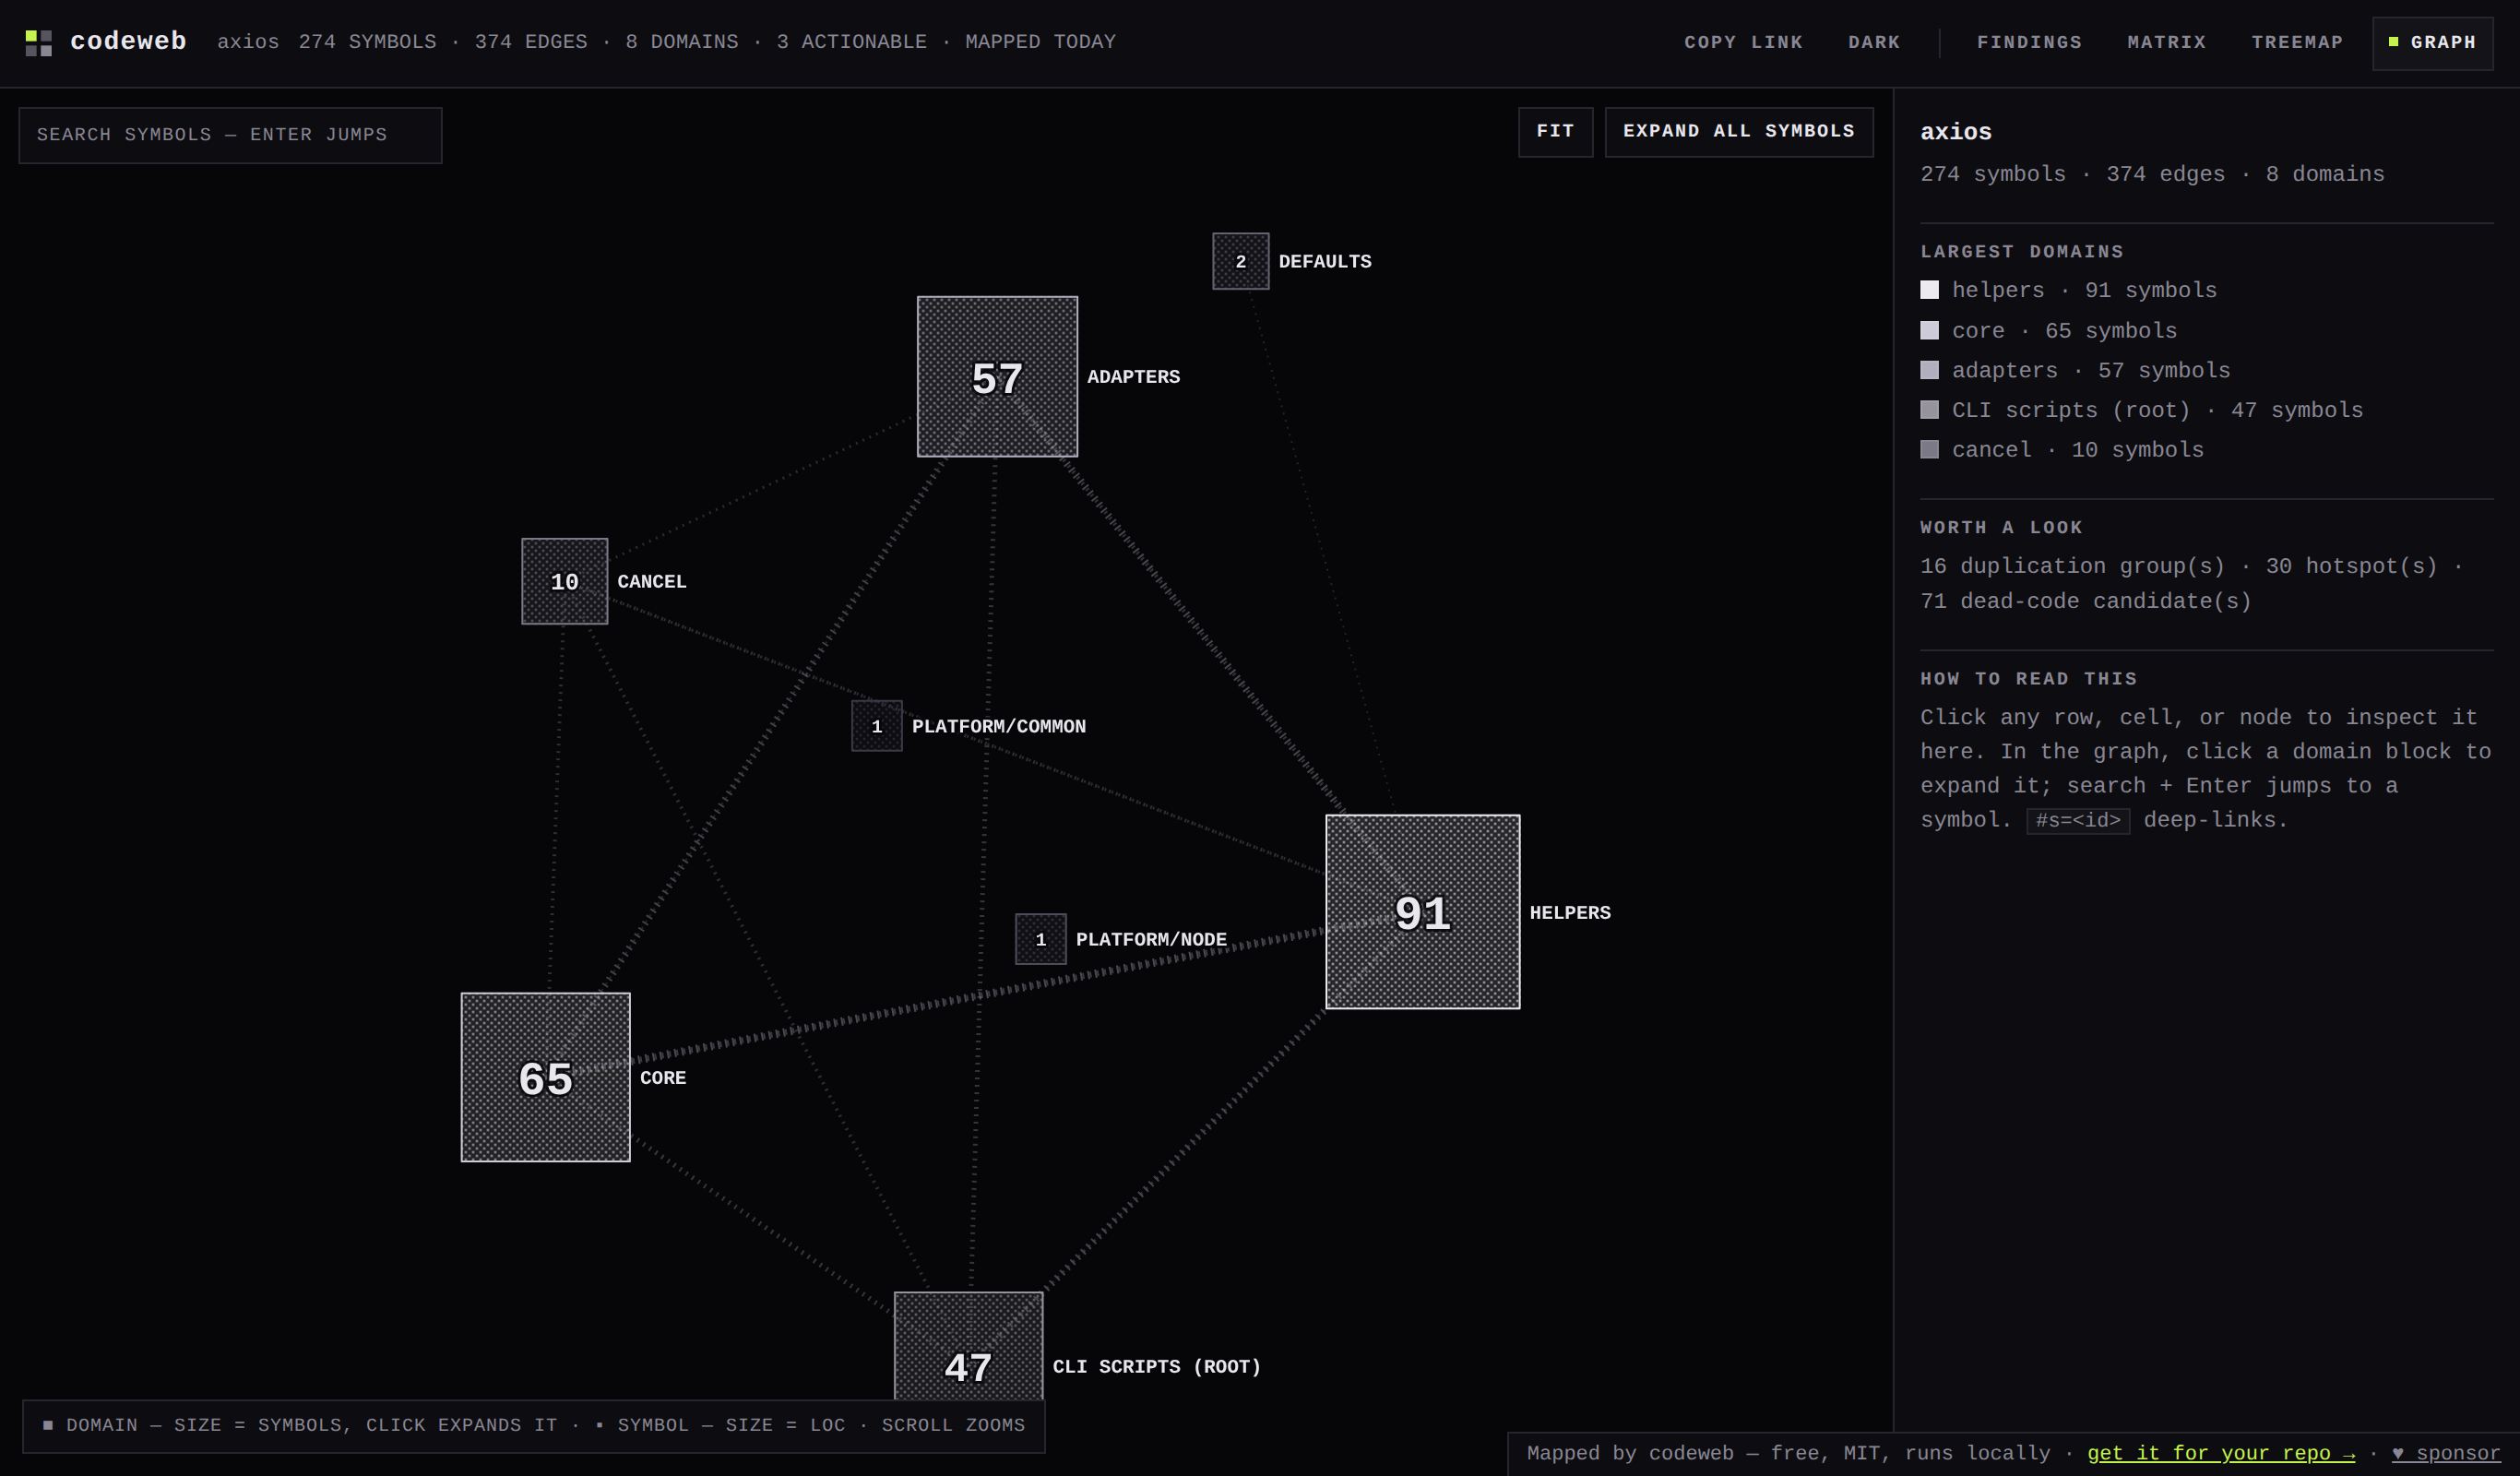Click the '274 SYMBOLS' header stat
This screenshot has width=2520, height=1476.
pos(367,42)
